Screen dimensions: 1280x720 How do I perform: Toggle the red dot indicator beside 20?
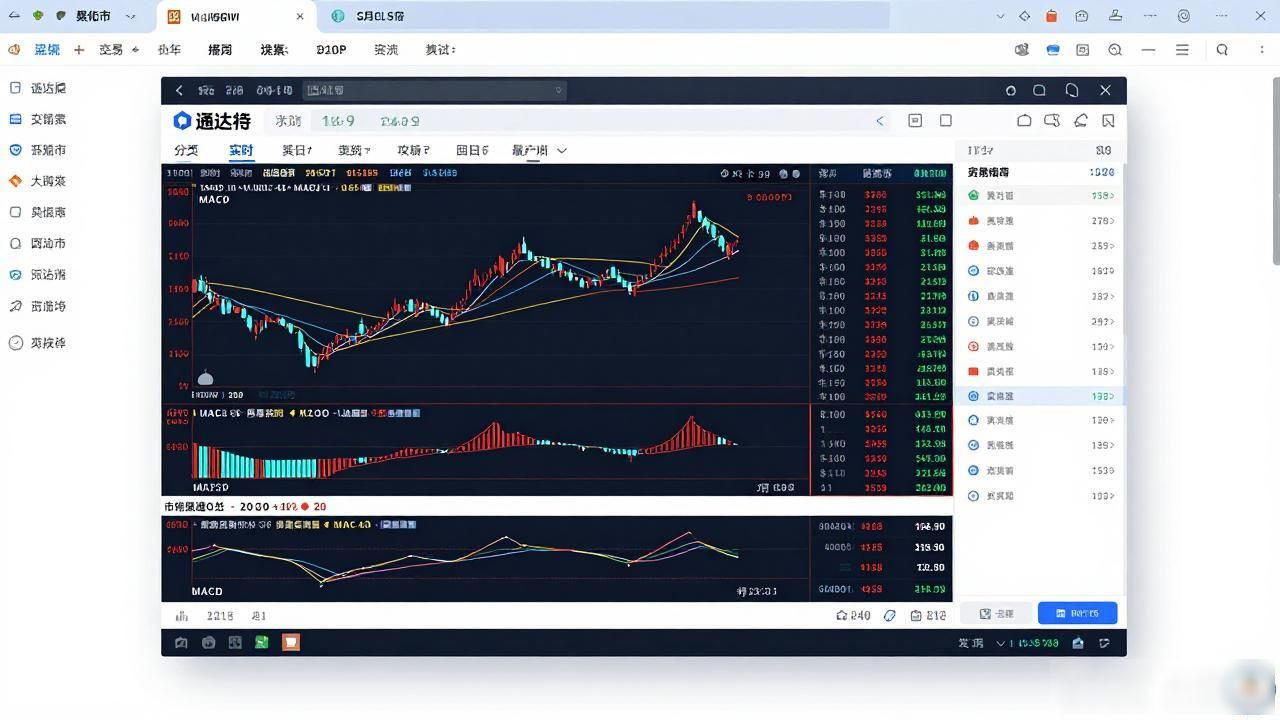coord(305,507)
